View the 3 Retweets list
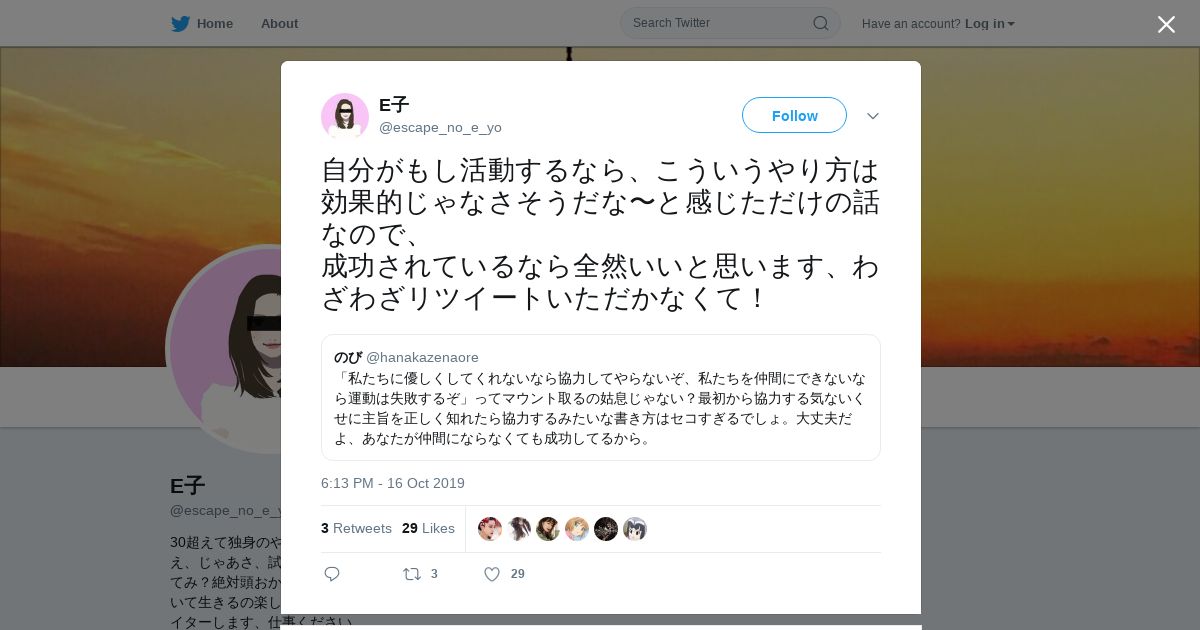Screen dimensions: 1200x630 pyautogui.click(x=356, y=528)
